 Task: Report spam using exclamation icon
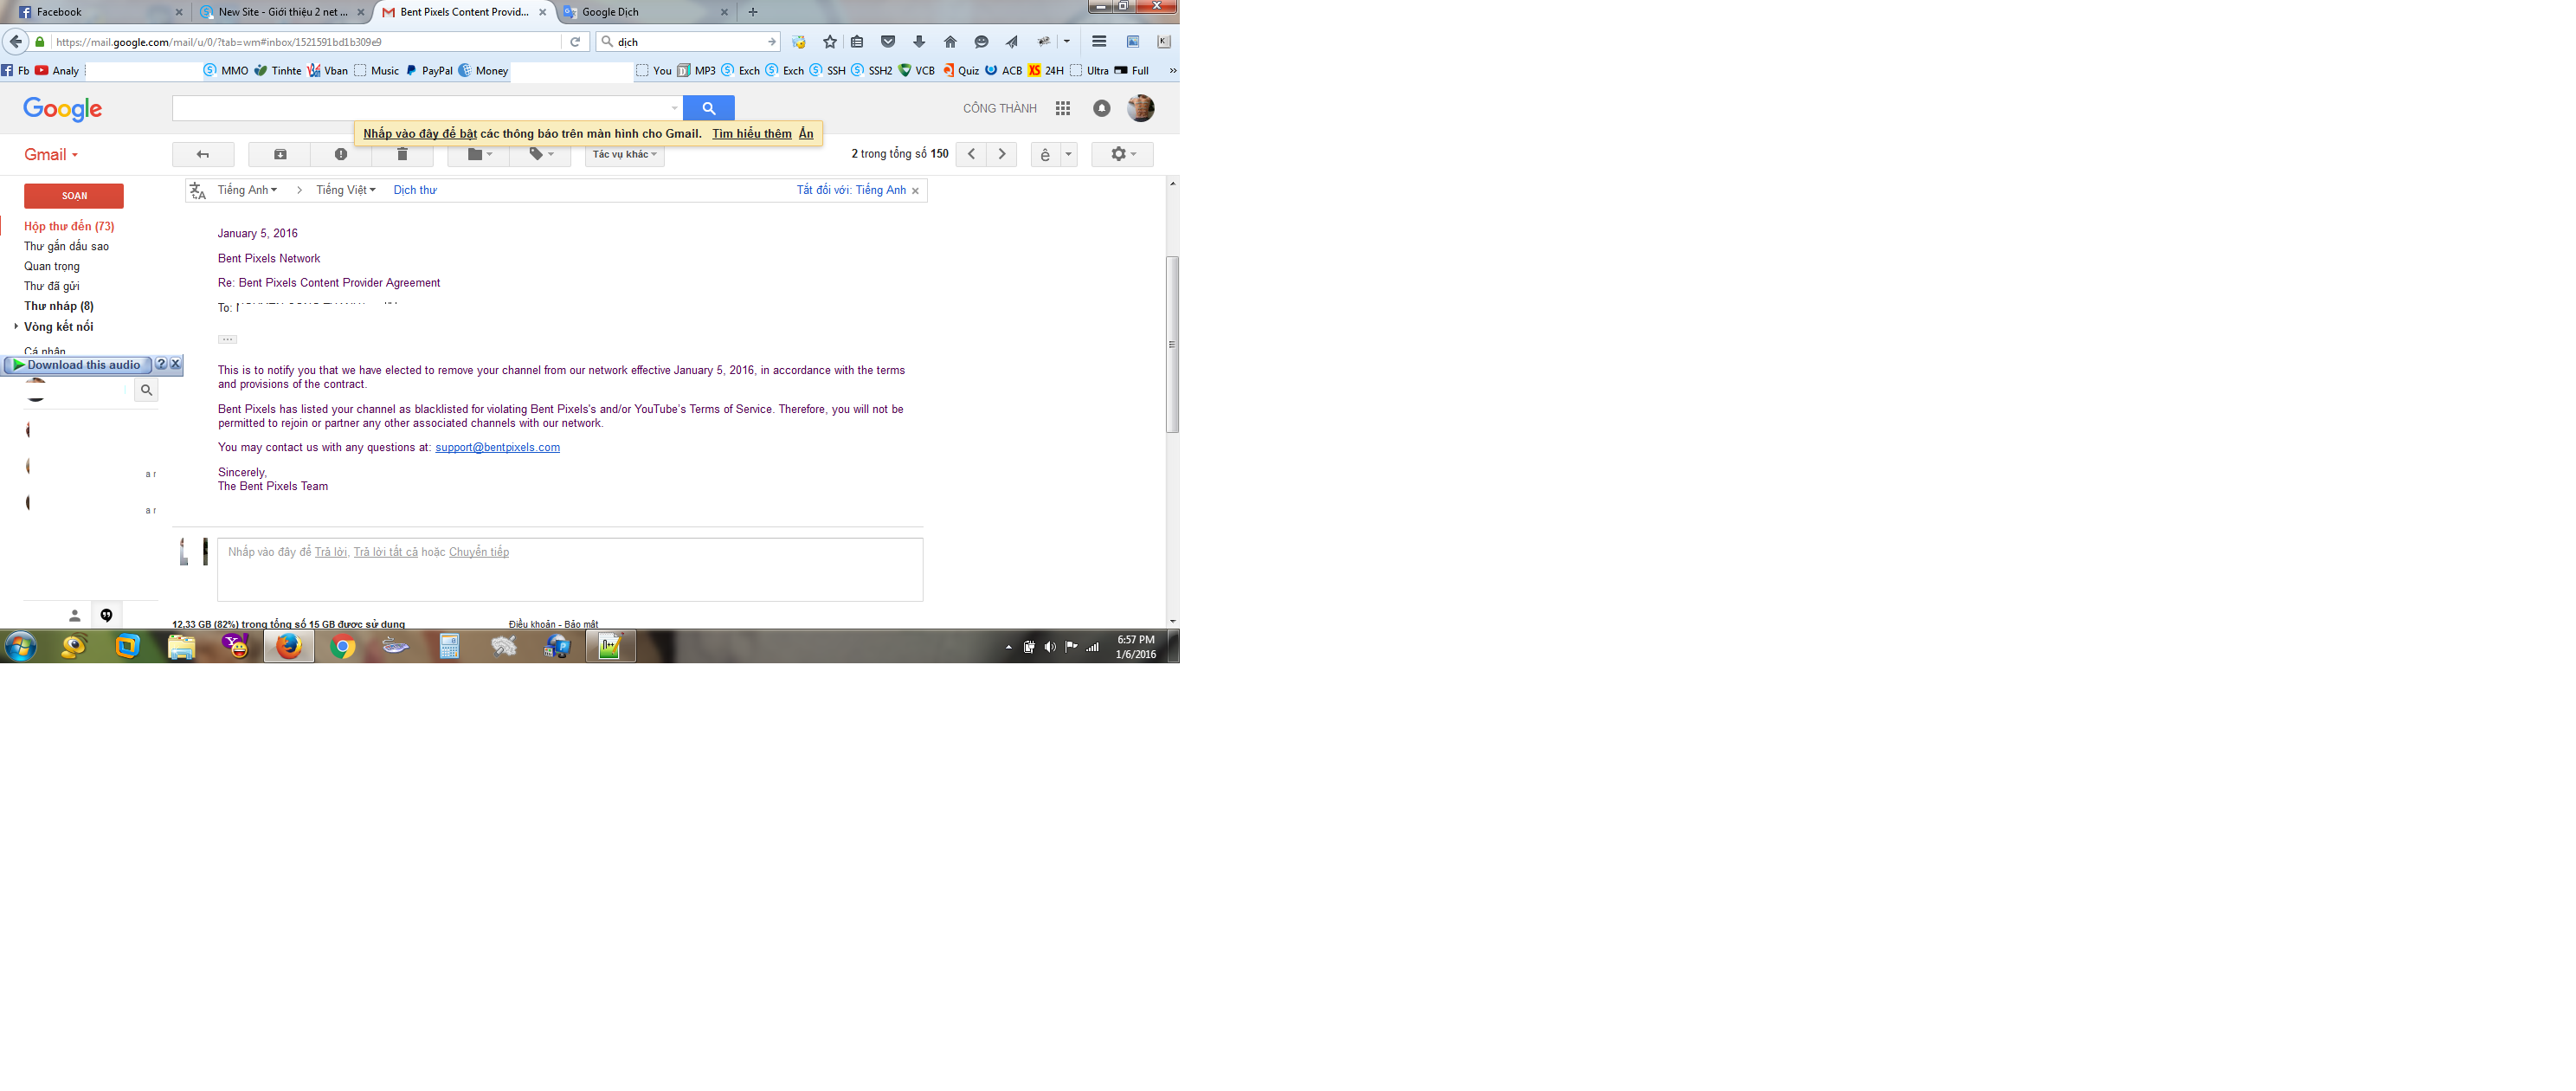[341, 154]
